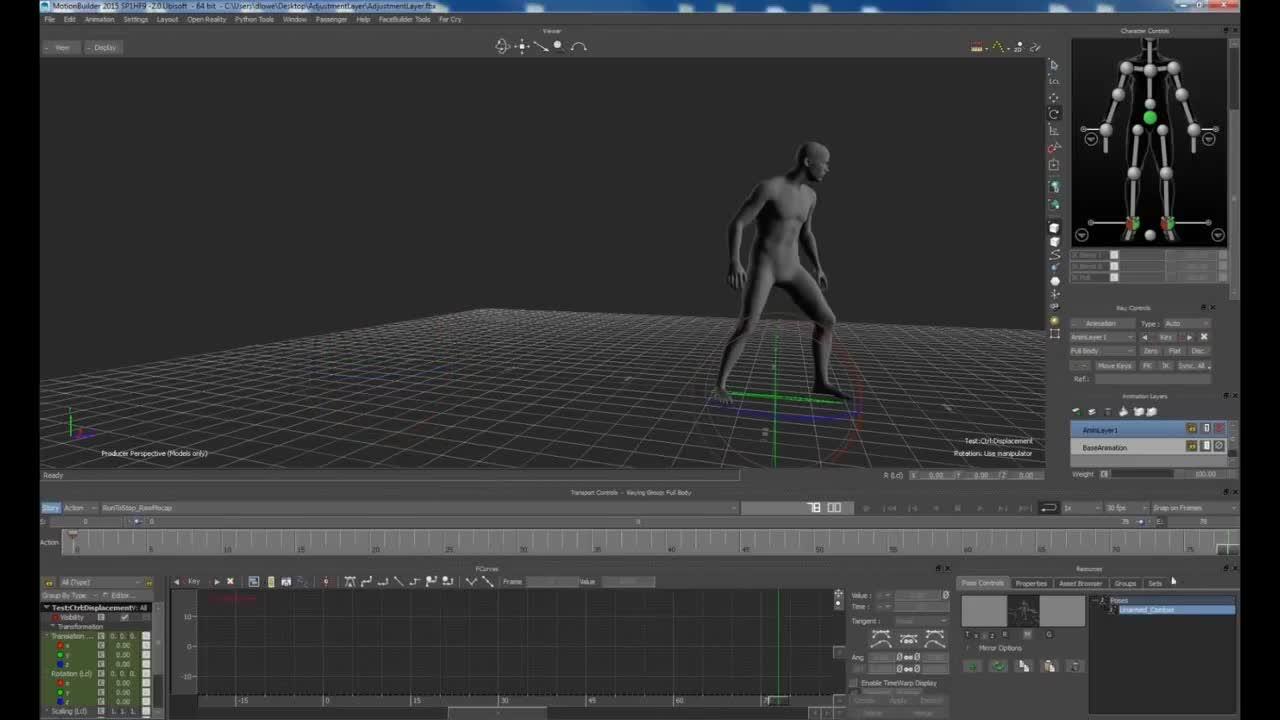Select the Unarmed_Combat pose item
This screenshot has height=720, width=1280.
coord(1146,610)
